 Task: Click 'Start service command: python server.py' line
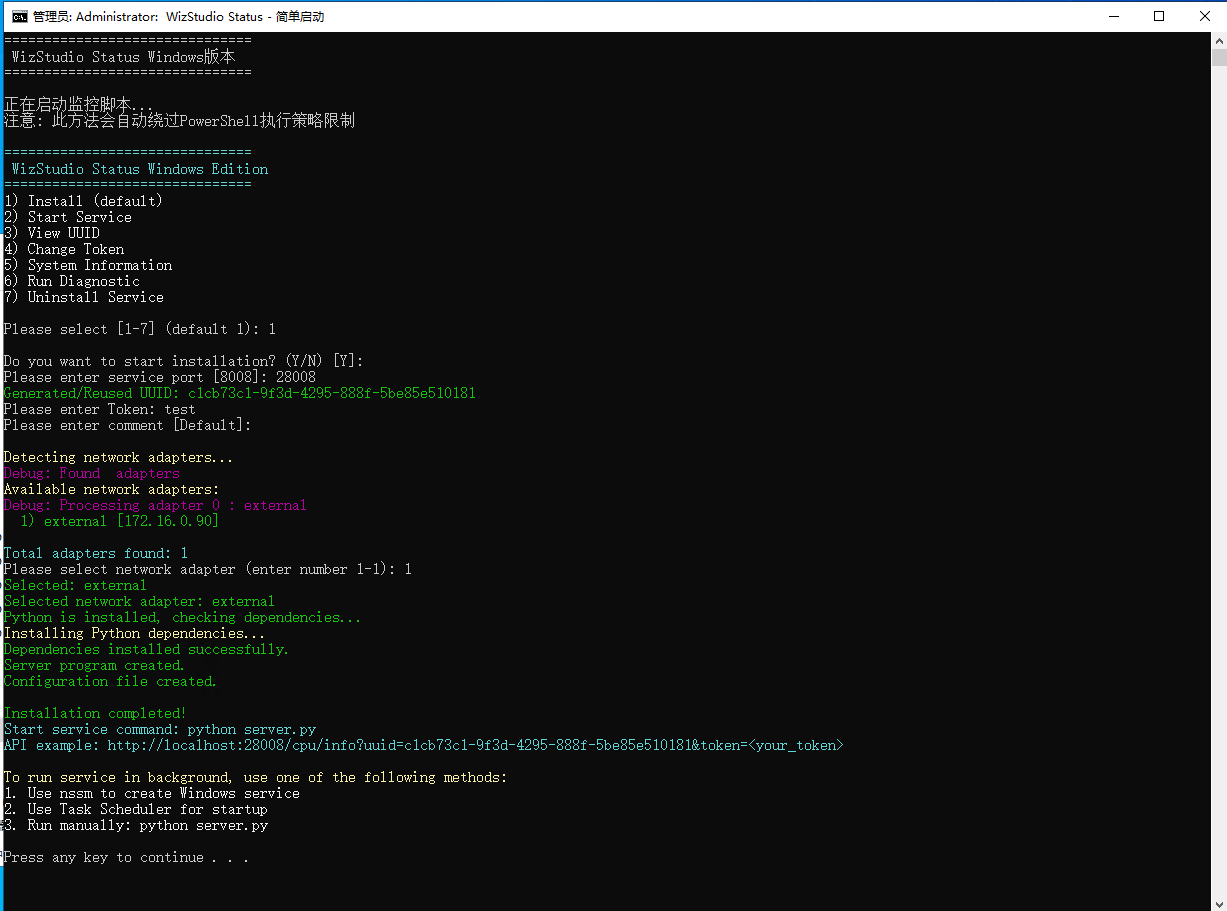160,729
